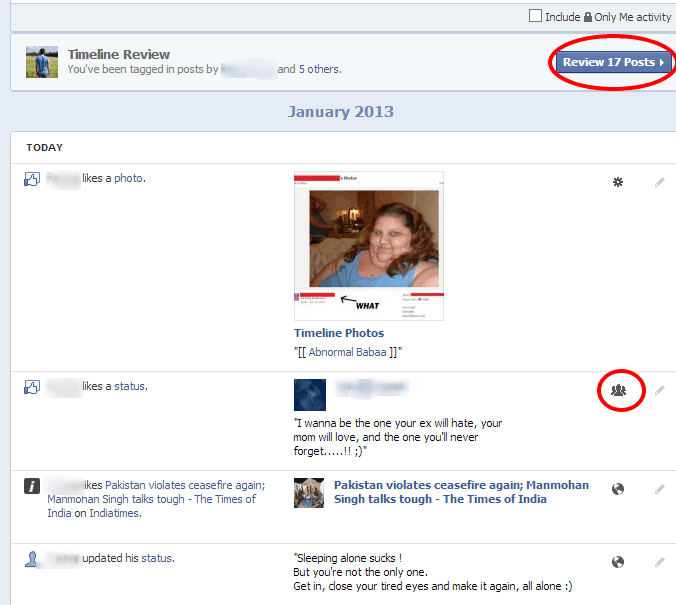Viewport: 676px width, 605px height.
Task: Click pencil edit icon for status like row
Action: 659,390
